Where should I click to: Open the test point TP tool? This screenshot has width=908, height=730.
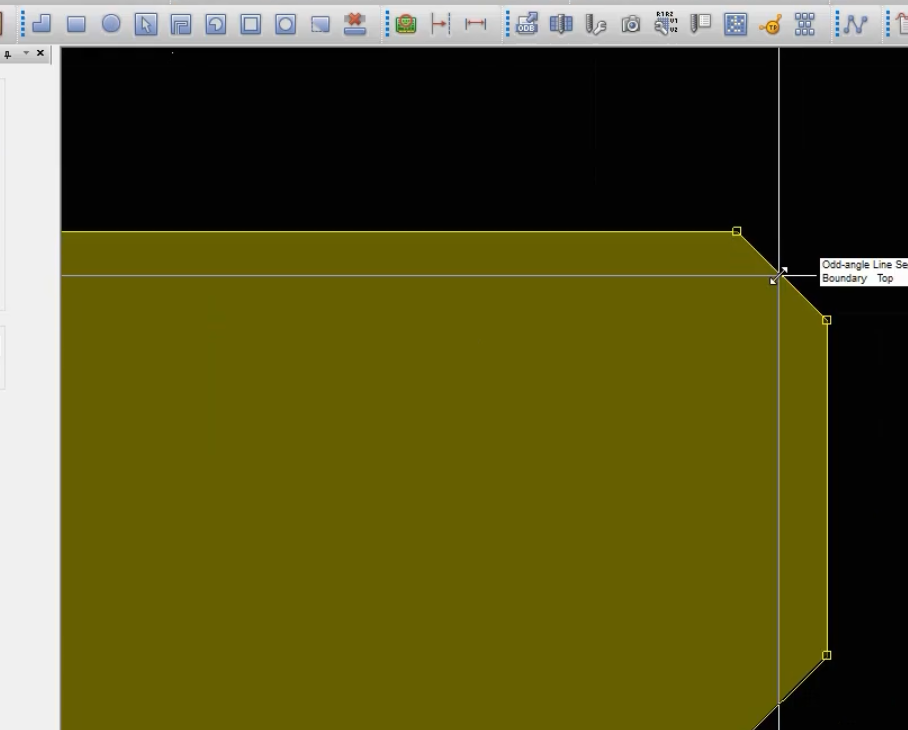point(770,25)
